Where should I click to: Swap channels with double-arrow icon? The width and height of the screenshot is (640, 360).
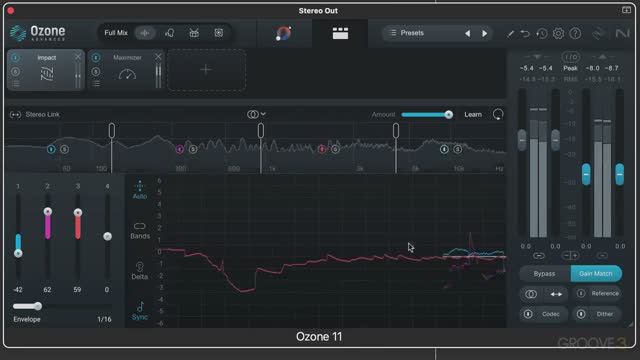tap(556, 294)
